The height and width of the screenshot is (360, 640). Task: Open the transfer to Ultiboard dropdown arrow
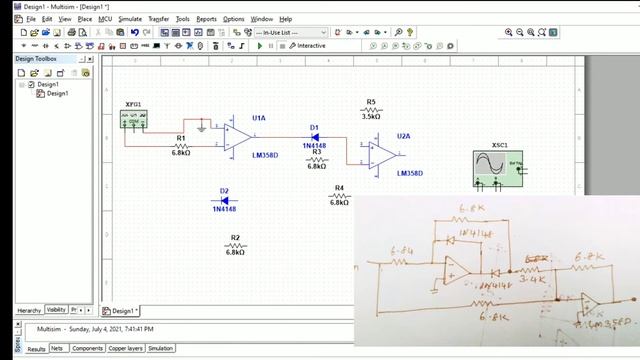point(357,32)
